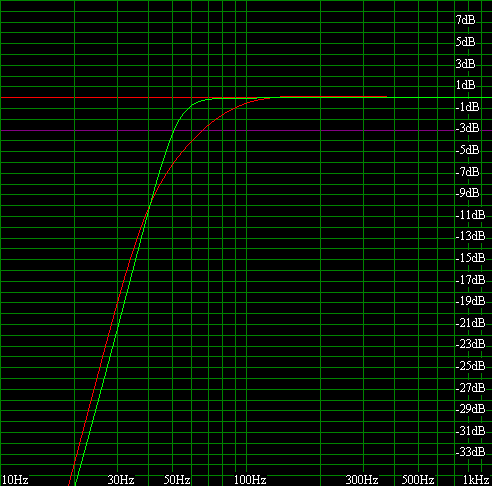Image resolution: width=492 pixels, height=486 pixels.
Task: Click where red curve crosses the purple line
Action: click(203, 130)
